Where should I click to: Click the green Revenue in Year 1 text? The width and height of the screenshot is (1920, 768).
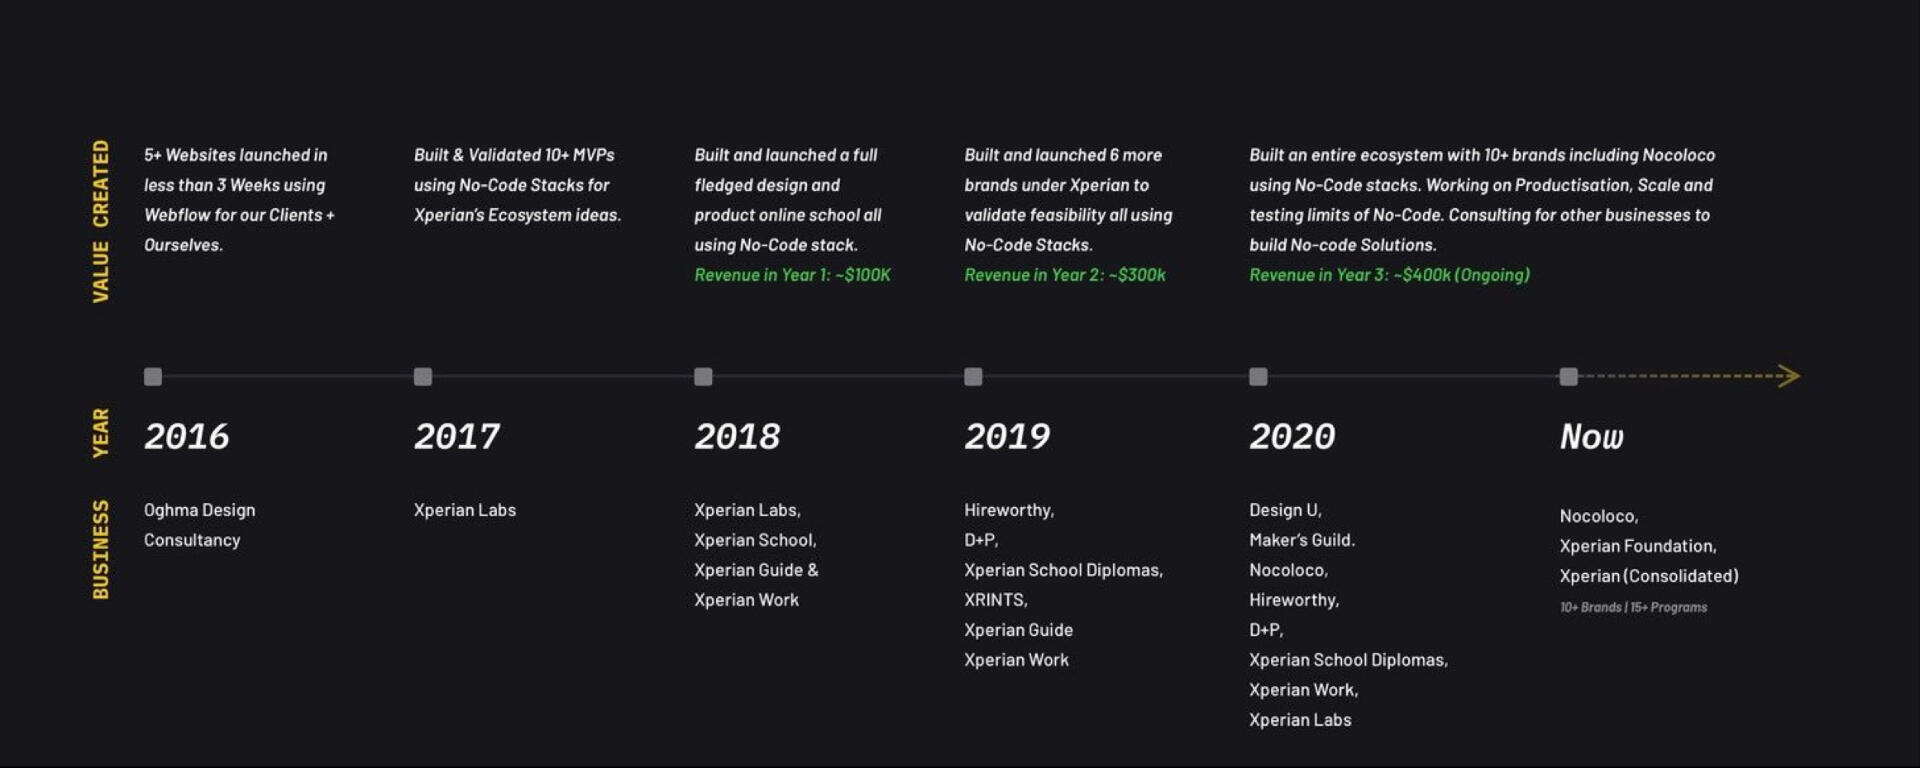pyautogui.click(x=792, y=275)
